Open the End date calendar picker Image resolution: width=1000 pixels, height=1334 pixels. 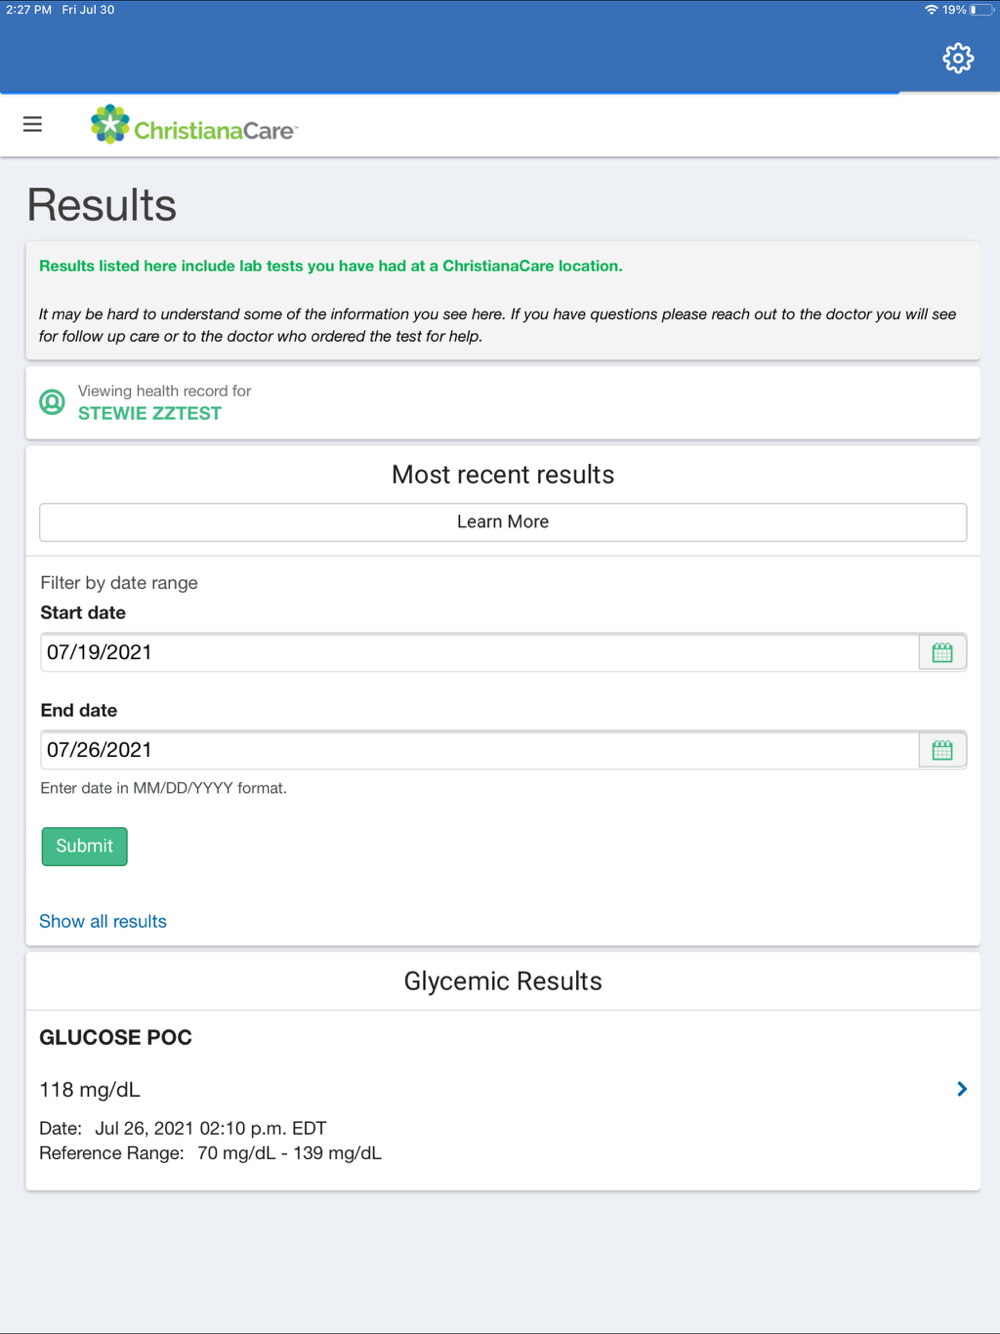(x=942, y=750)
